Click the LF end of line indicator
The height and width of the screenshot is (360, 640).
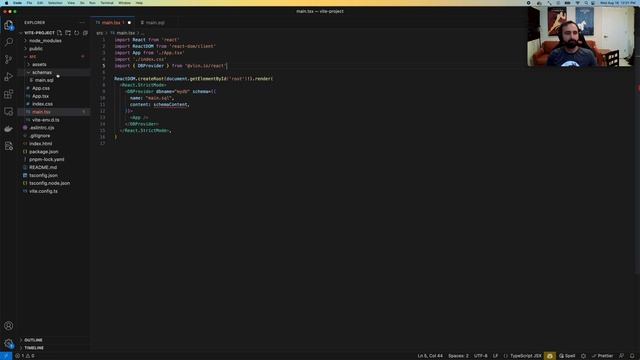tap(495, 356)
